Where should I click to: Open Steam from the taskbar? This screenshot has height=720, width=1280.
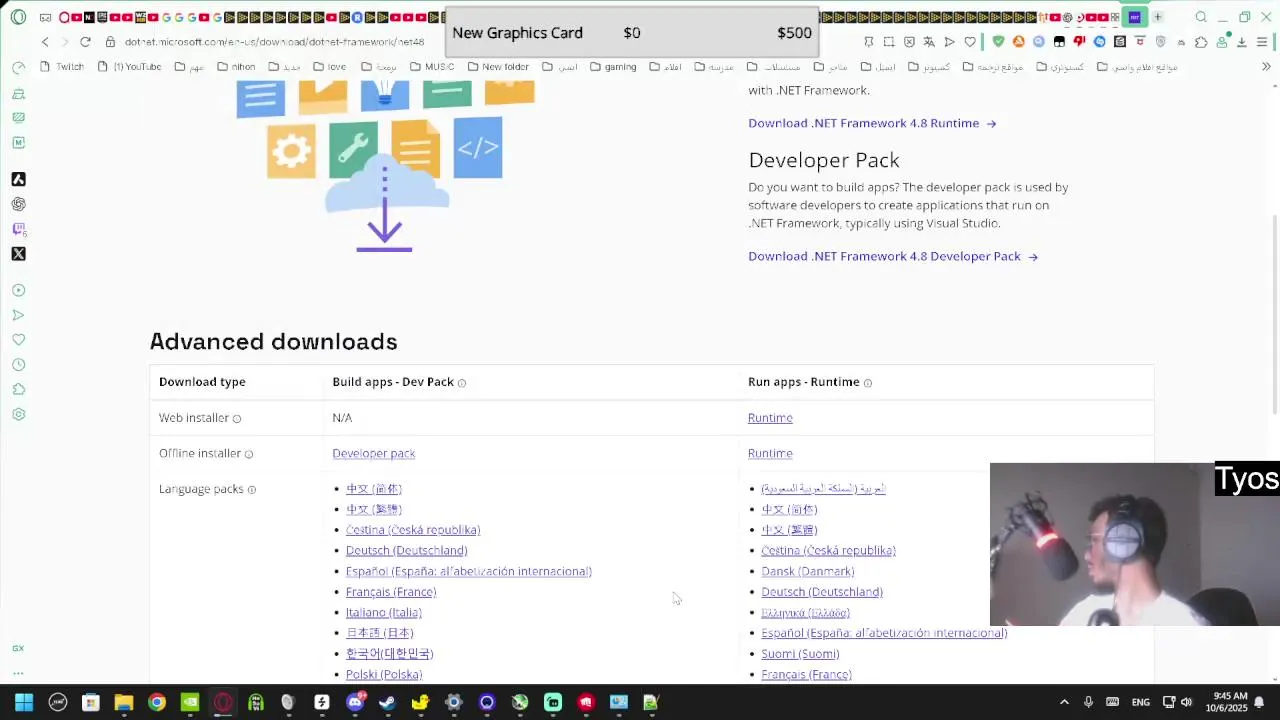[387, 702]
